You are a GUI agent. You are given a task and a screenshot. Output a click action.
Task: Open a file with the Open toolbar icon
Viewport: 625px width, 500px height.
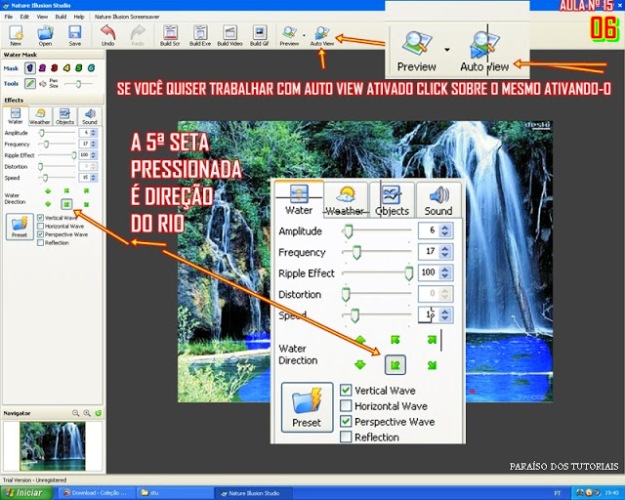(45, 35)
